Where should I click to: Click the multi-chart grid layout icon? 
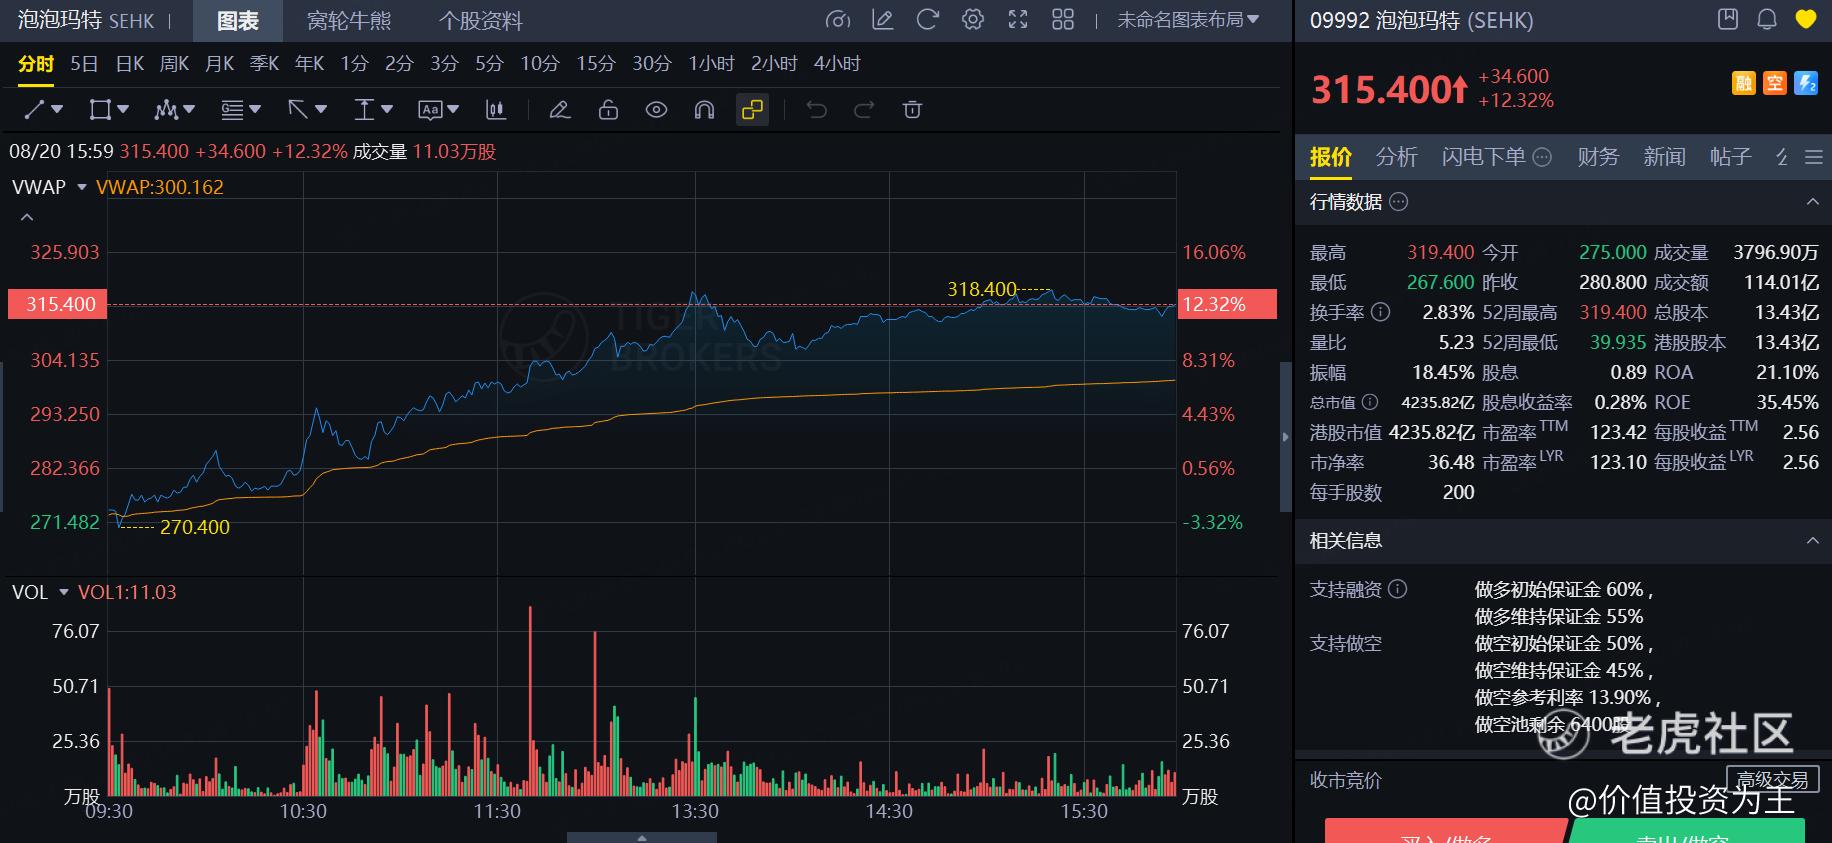pos(1063,20)
